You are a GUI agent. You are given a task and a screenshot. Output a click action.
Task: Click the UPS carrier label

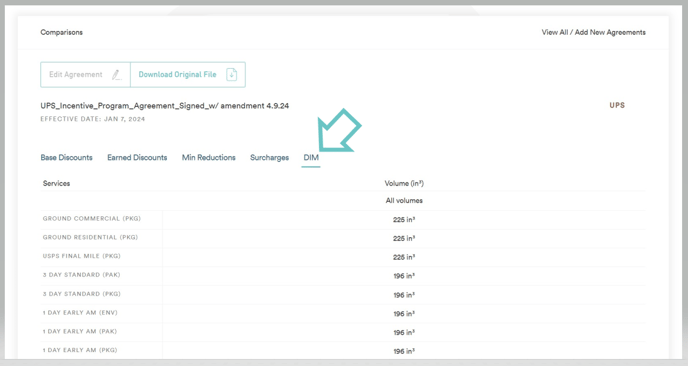(617, 105)
